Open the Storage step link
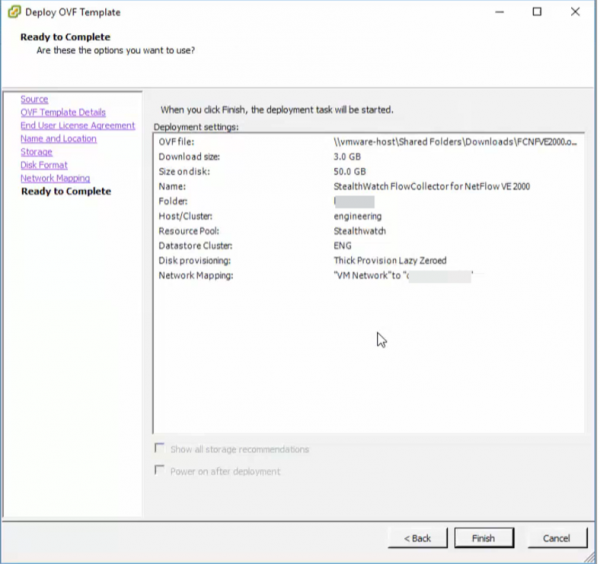Screen dimensions: 600x564 [36, 152]
